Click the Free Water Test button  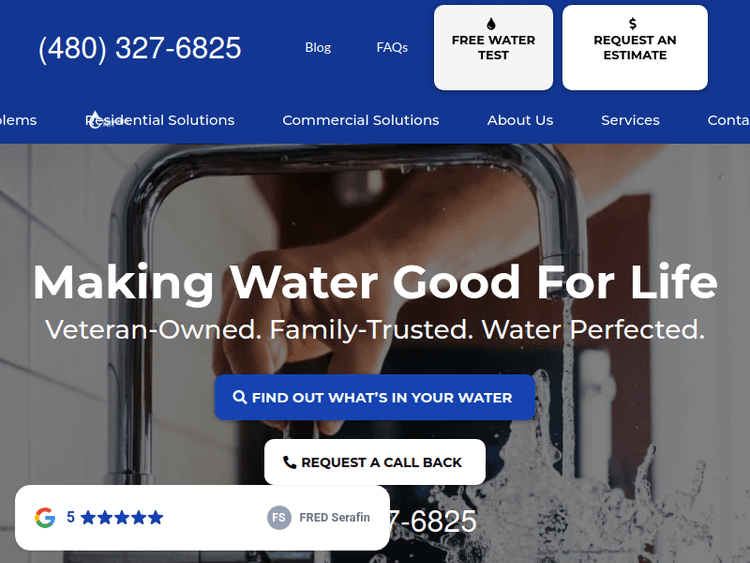(x=493, y=47)
